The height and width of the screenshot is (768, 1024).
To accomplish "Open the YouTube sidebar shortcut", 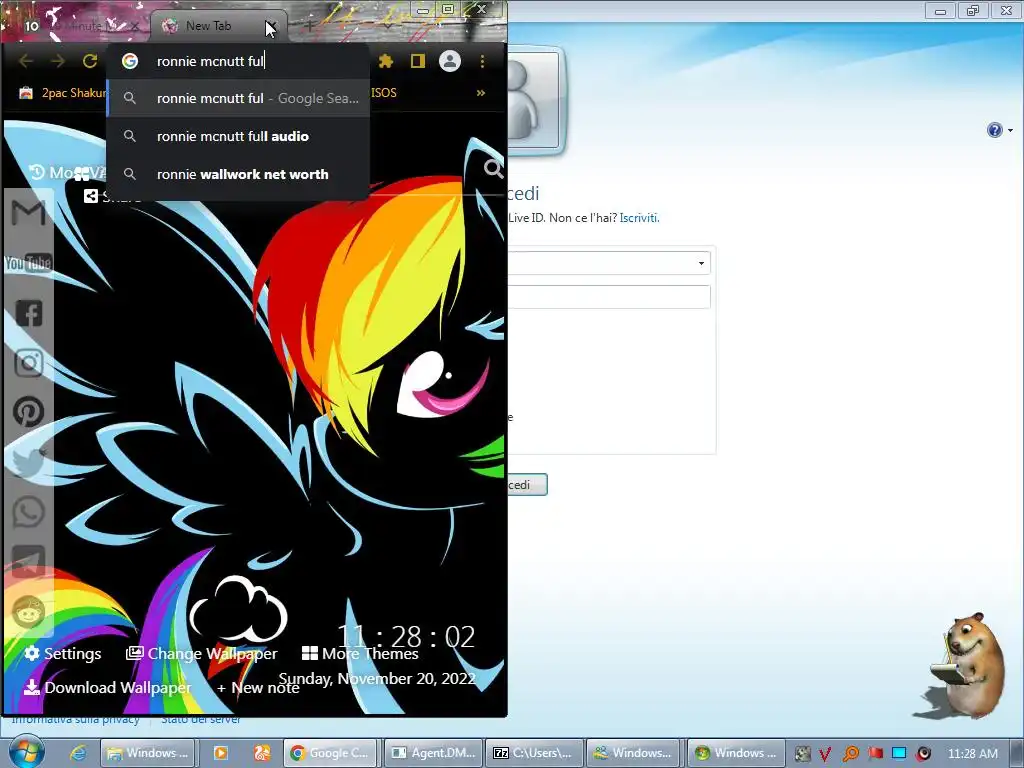I will [x=28, y=263].
